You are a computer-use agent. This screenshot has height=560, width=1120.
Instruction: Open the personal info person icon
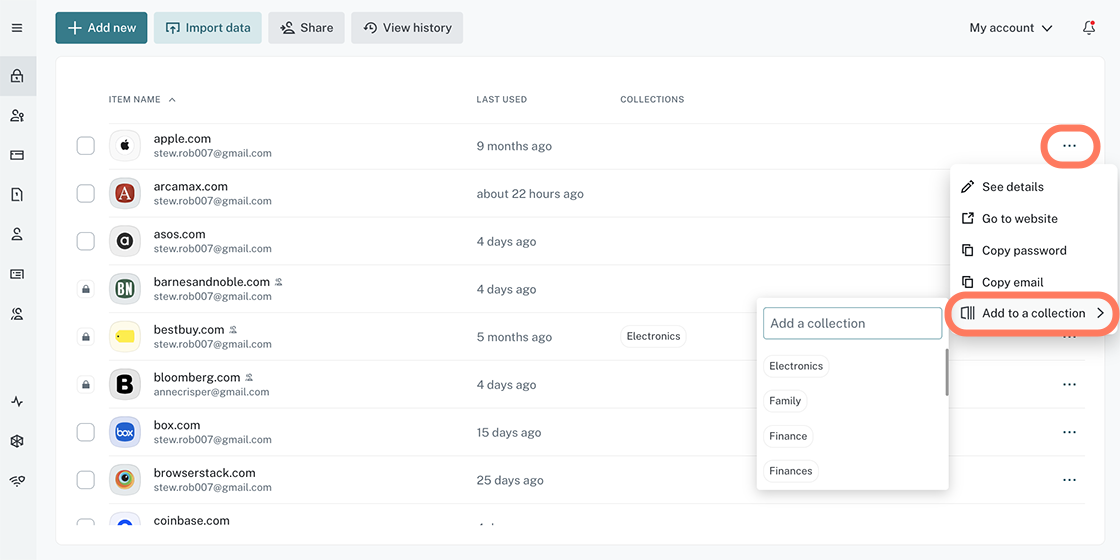pos(17,234)
